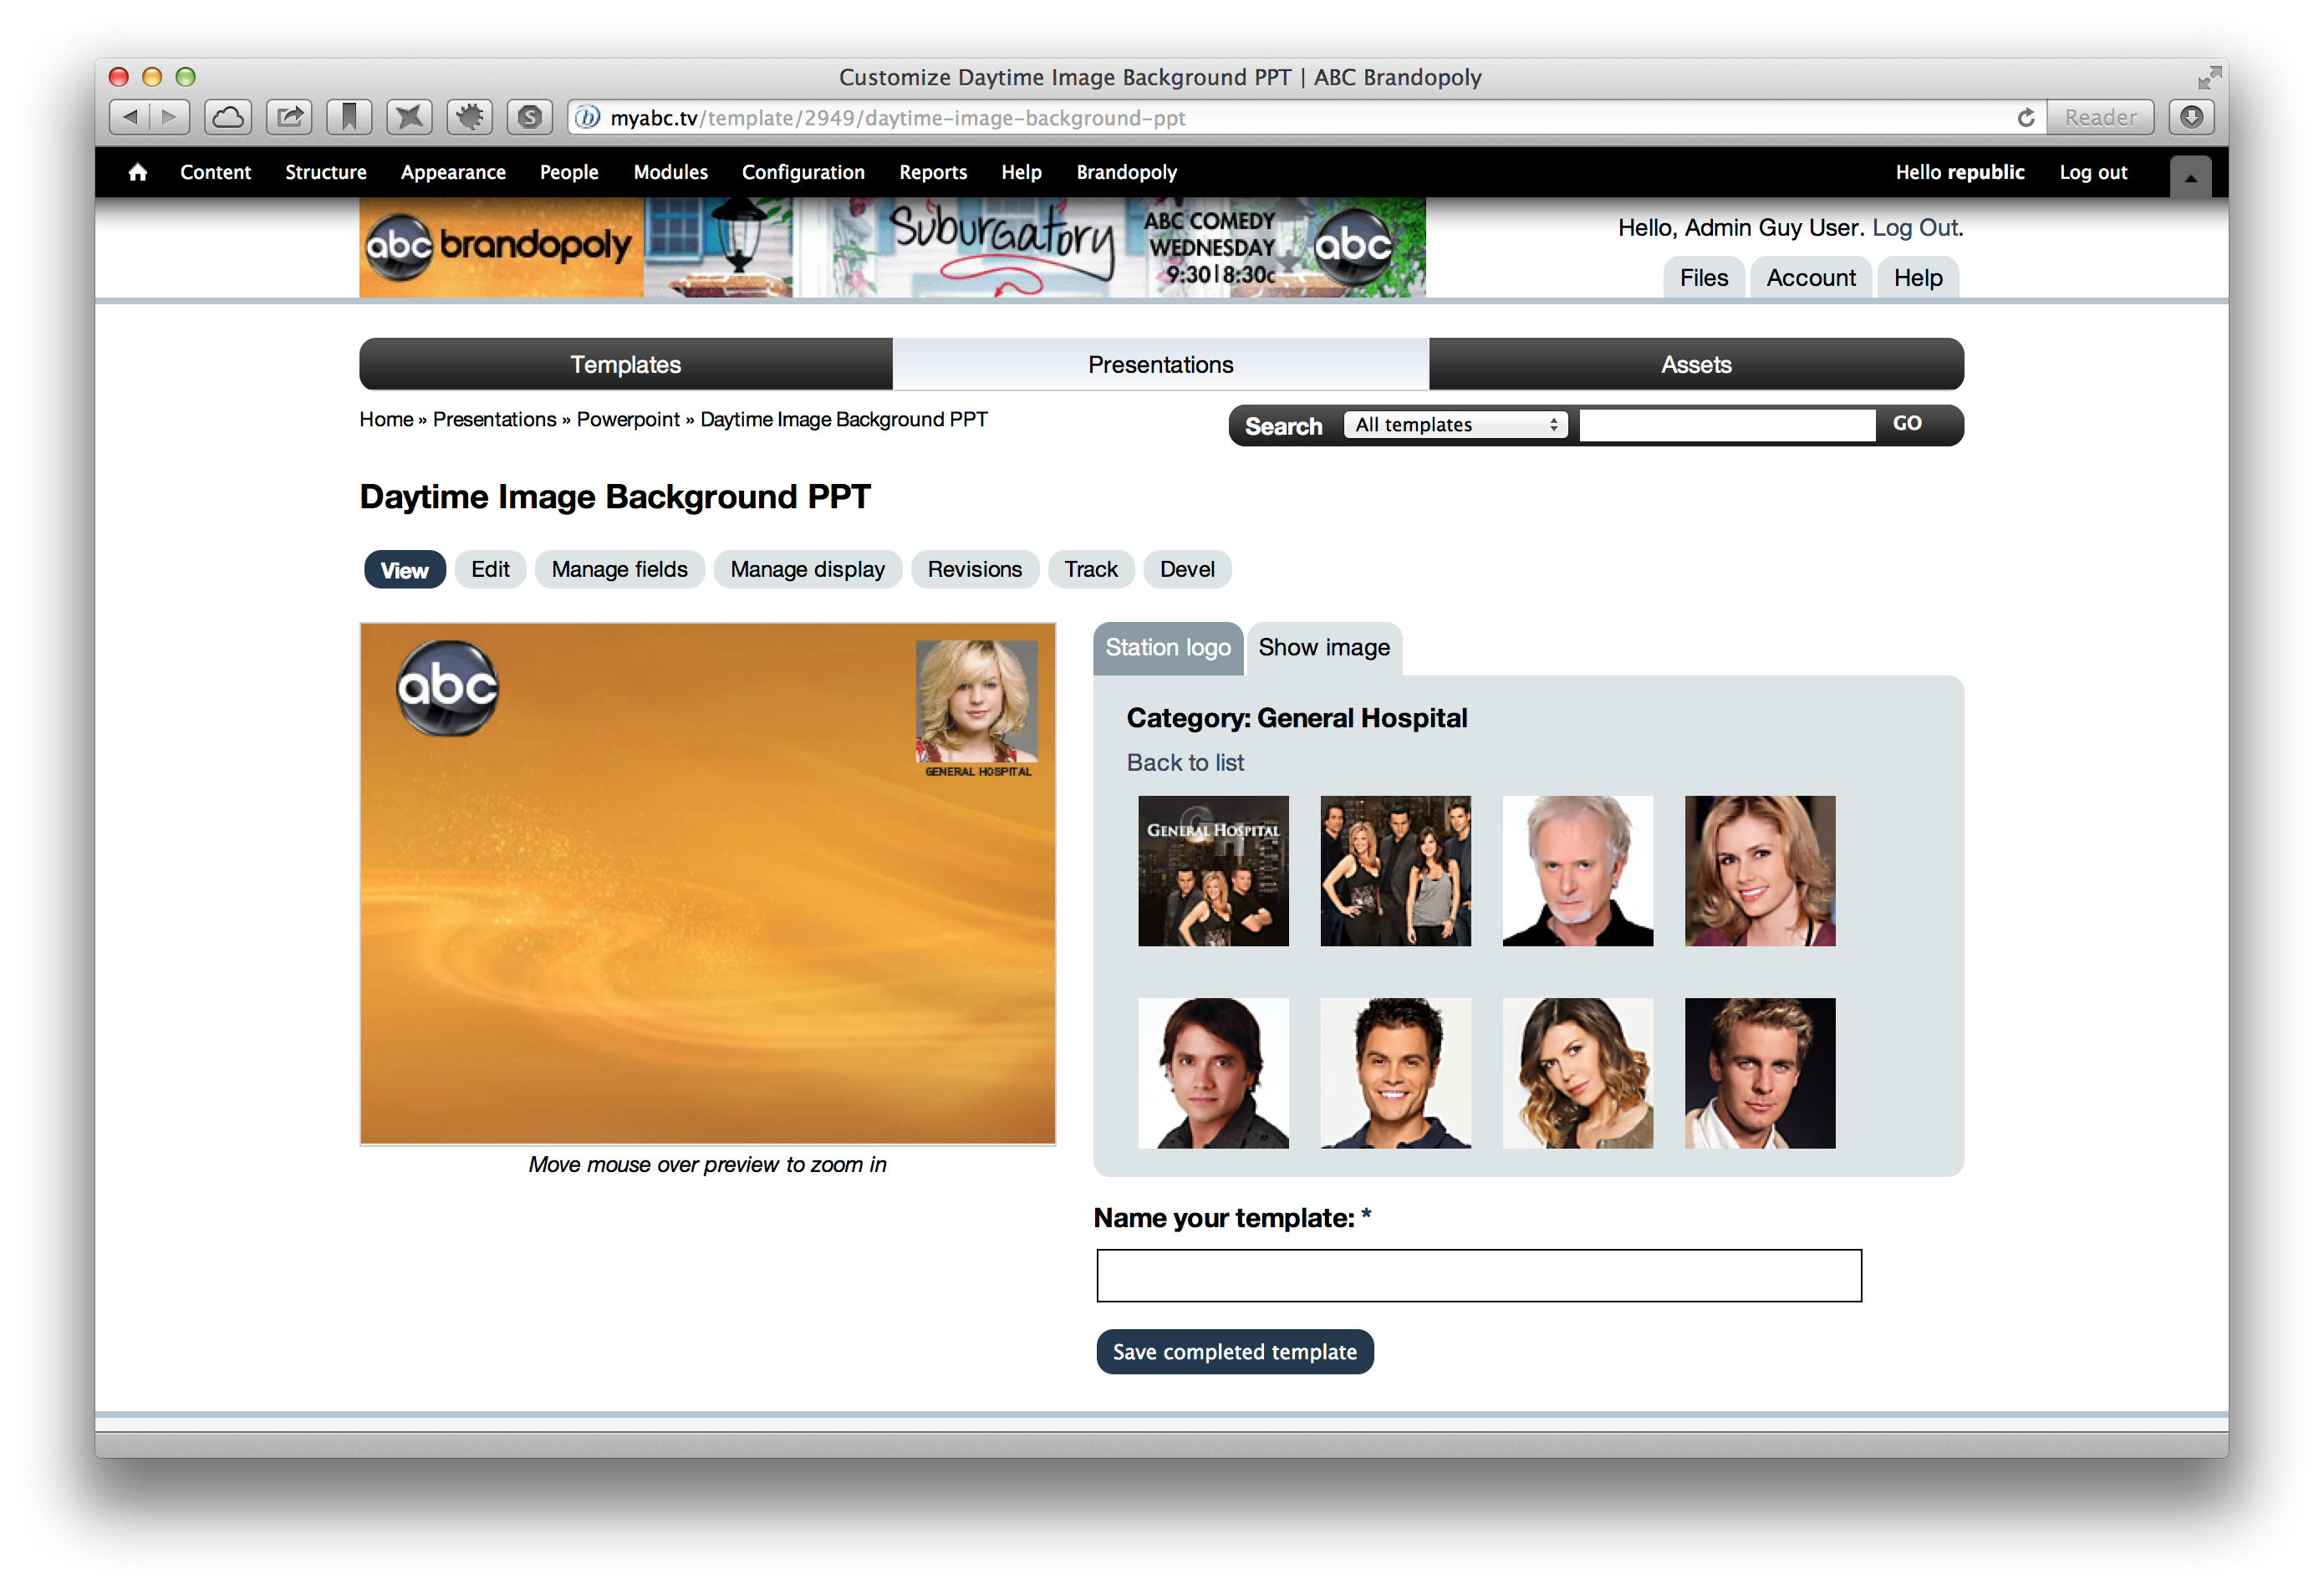Click the GO search button
This screenshot has width=2324, height=1590.
[x=1907, y=423]
